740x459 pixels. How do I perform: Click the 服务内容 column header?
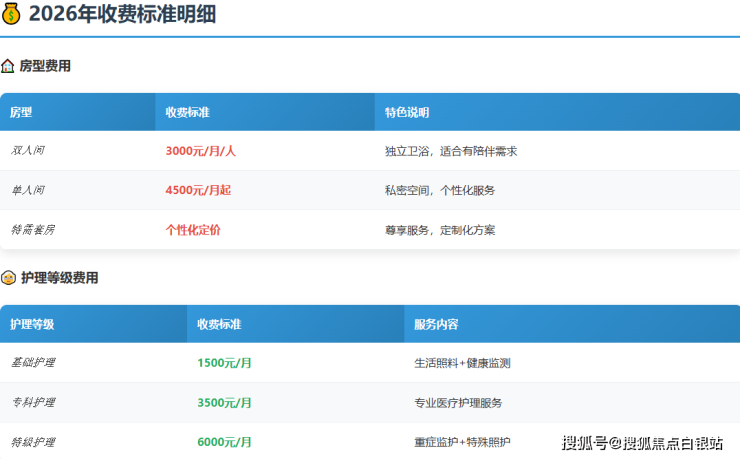tap(437, 324)
